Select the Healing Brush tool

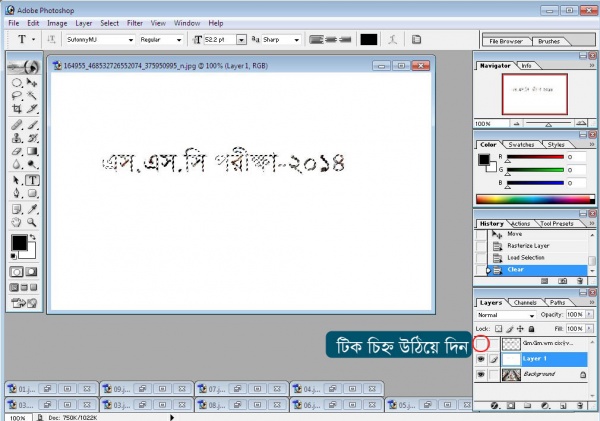coord(16,125)
